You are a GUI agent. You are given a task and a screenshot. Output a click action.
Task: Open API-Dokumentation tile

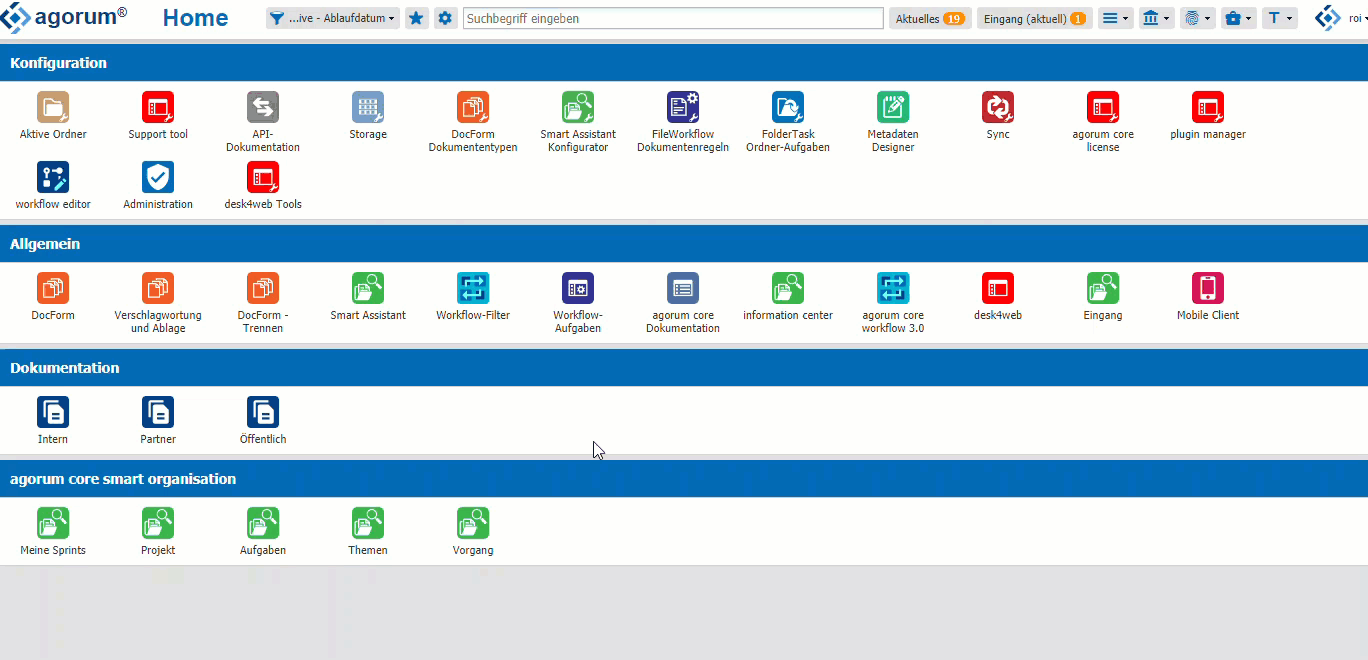pyautogui.click(x=263, y=107)
